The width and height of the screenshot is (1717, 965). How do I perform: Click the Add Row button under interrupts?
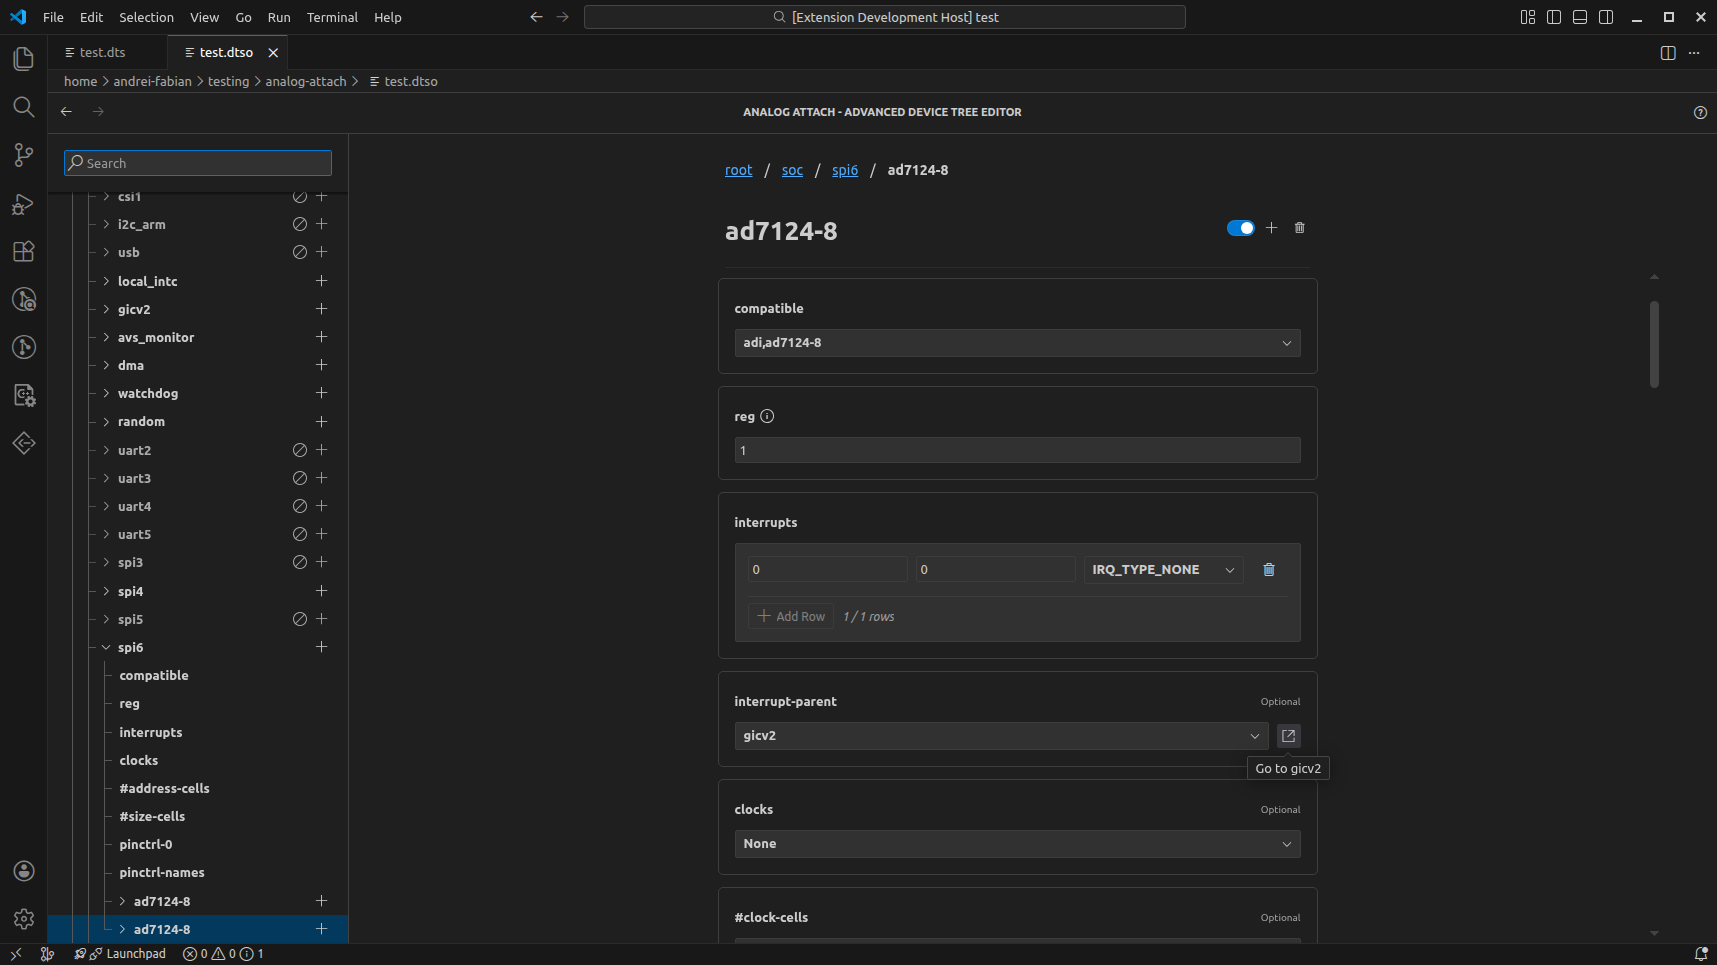[x=790, y=616]
